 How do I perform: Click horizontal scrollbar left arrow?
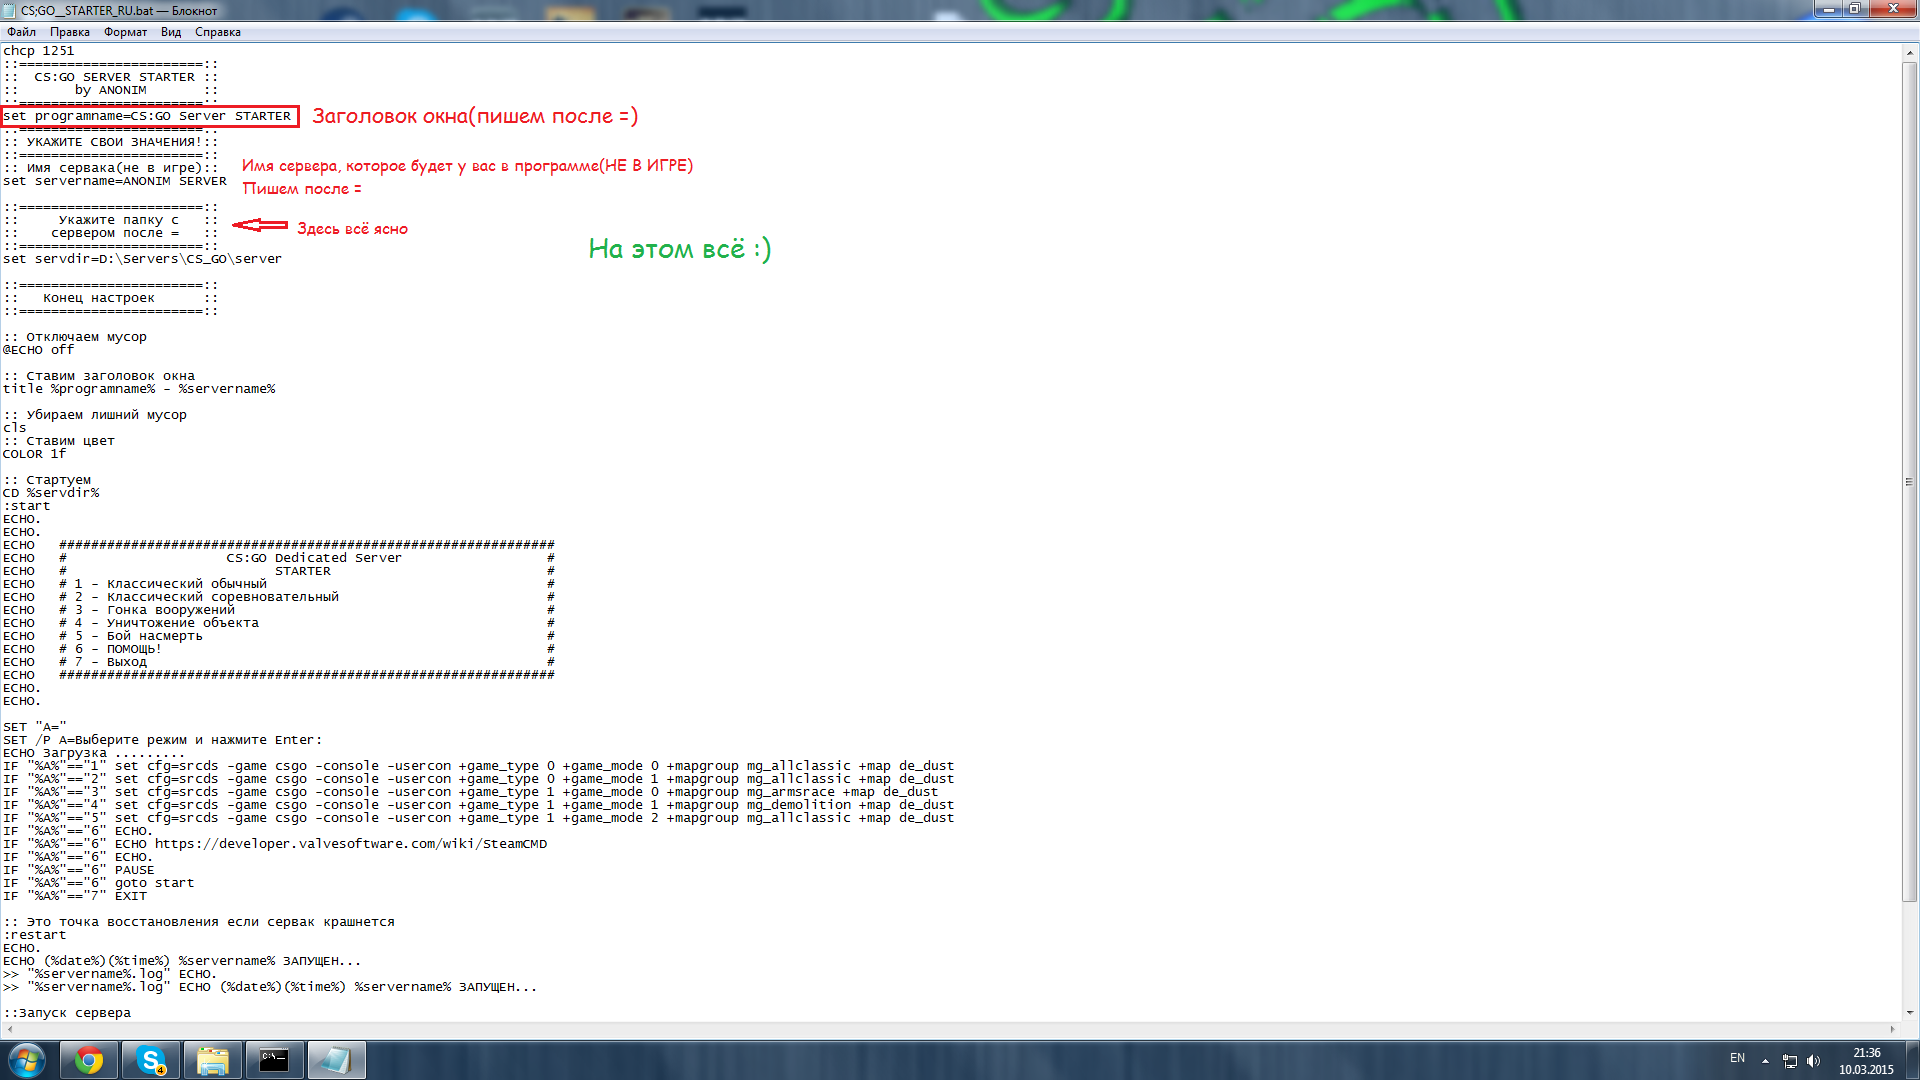(9, 1029)
